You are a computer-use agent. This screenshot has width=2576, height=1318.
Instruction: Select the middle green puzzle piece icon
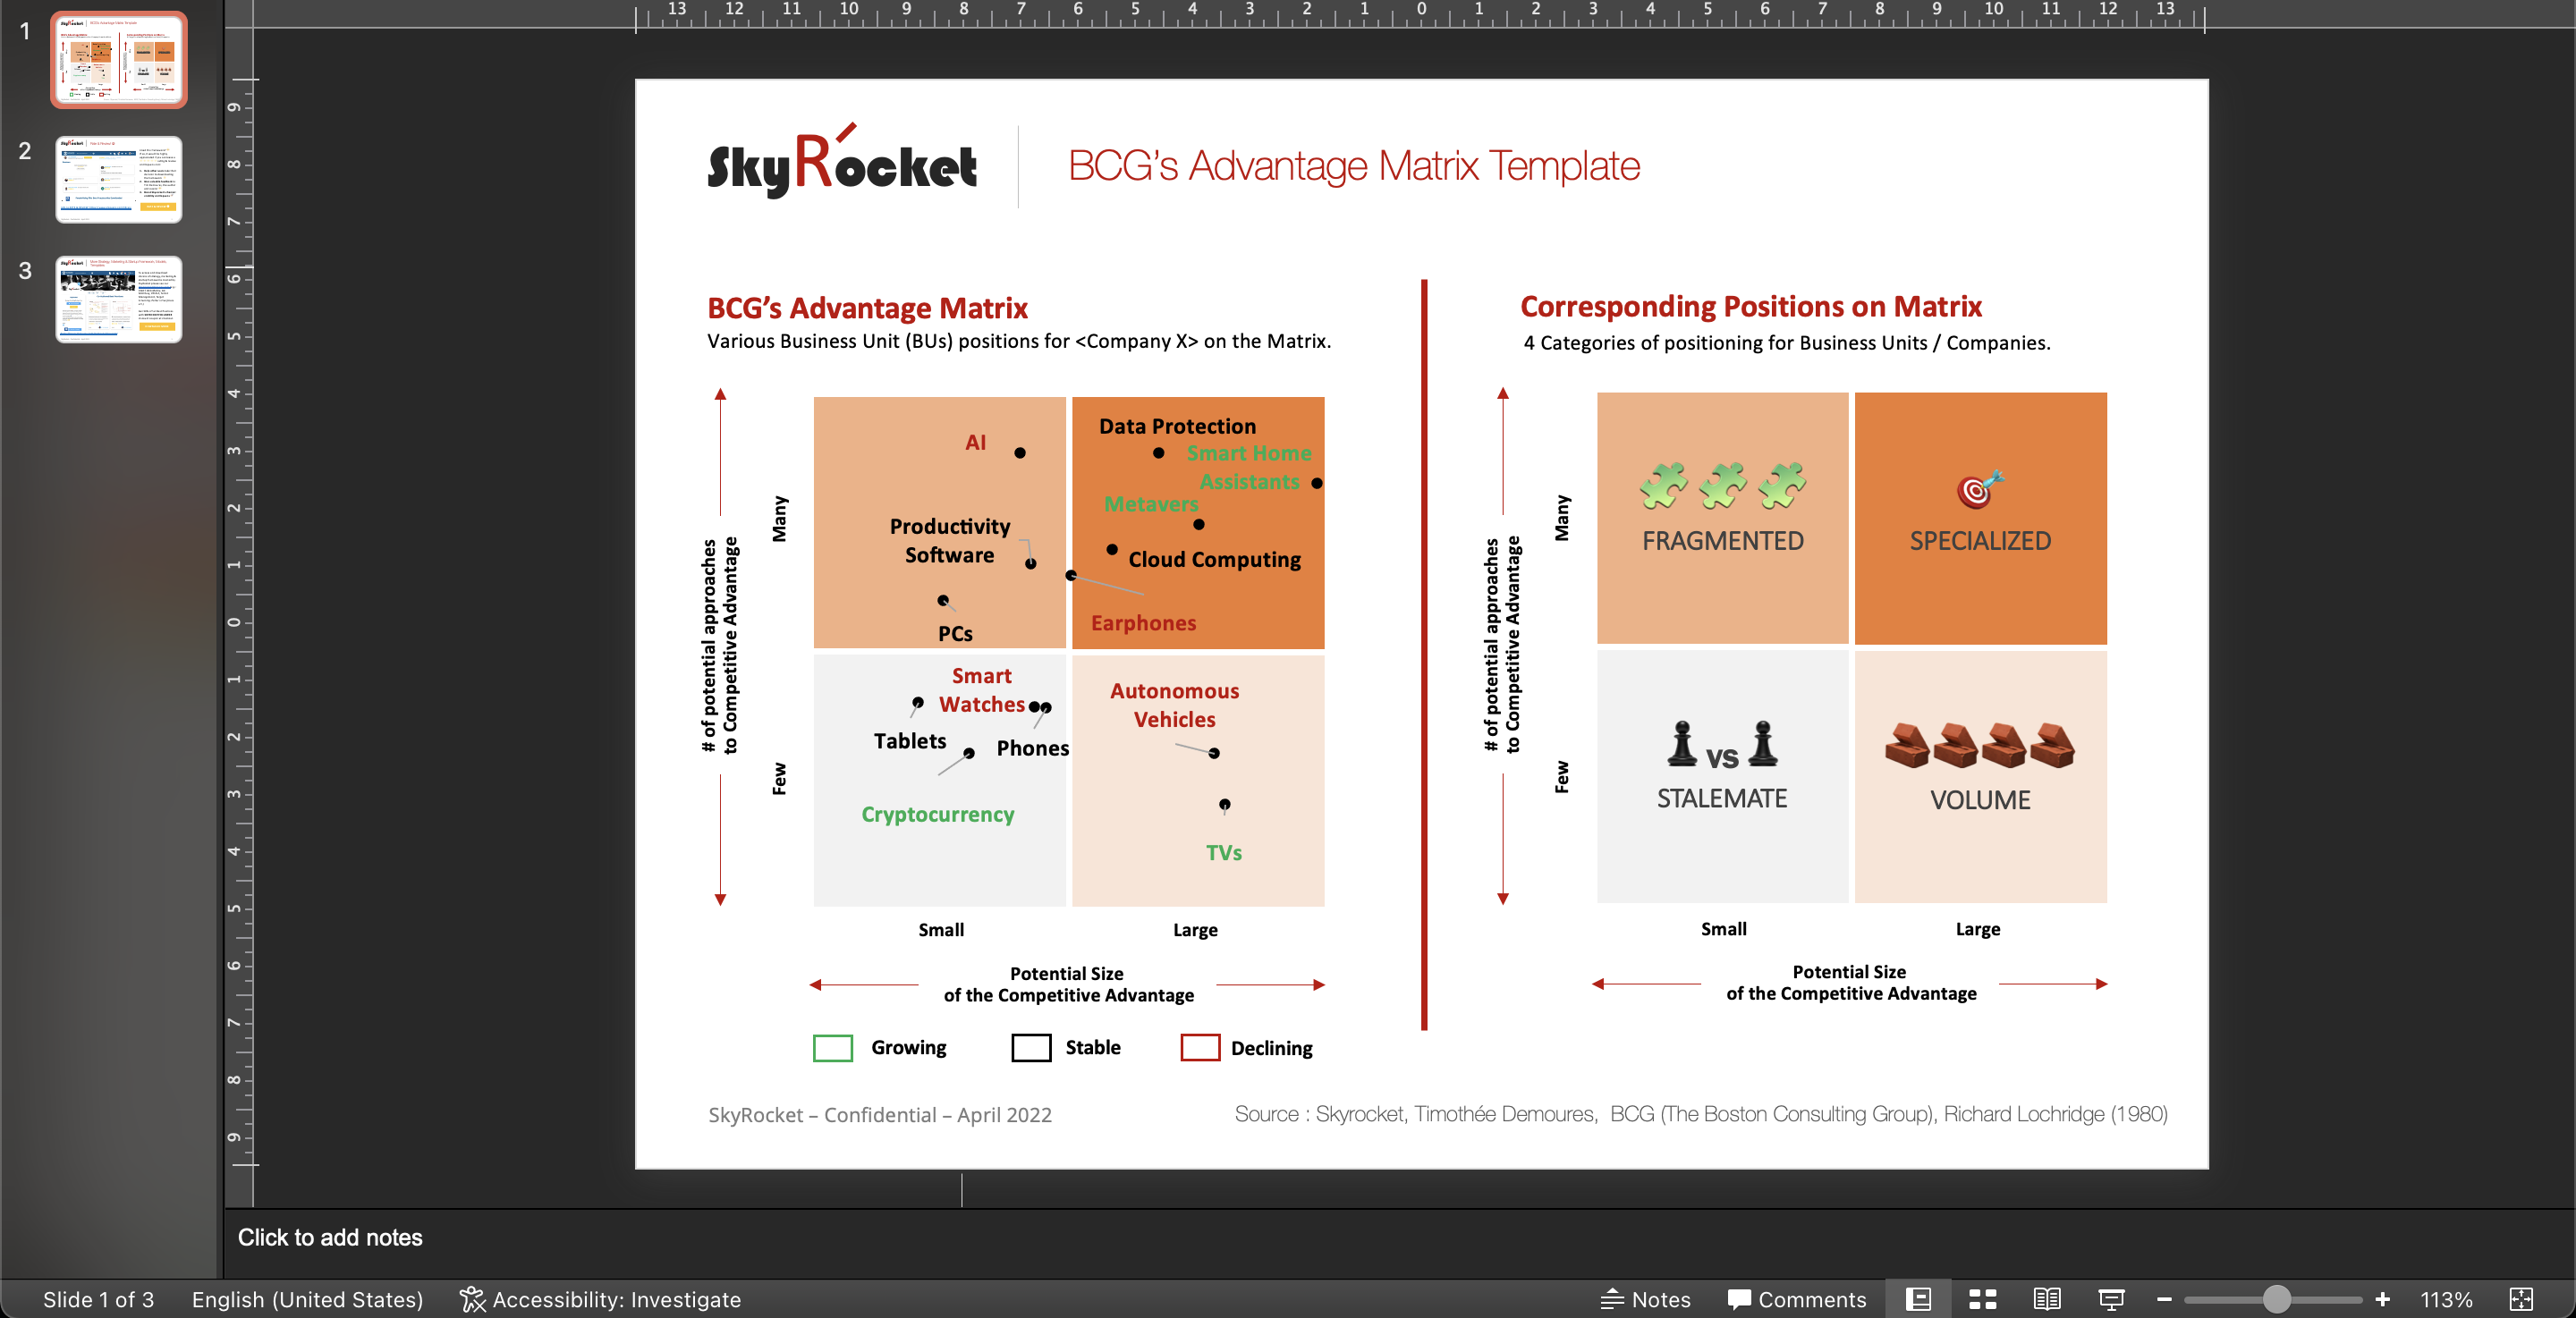[x=1722, y=485]
